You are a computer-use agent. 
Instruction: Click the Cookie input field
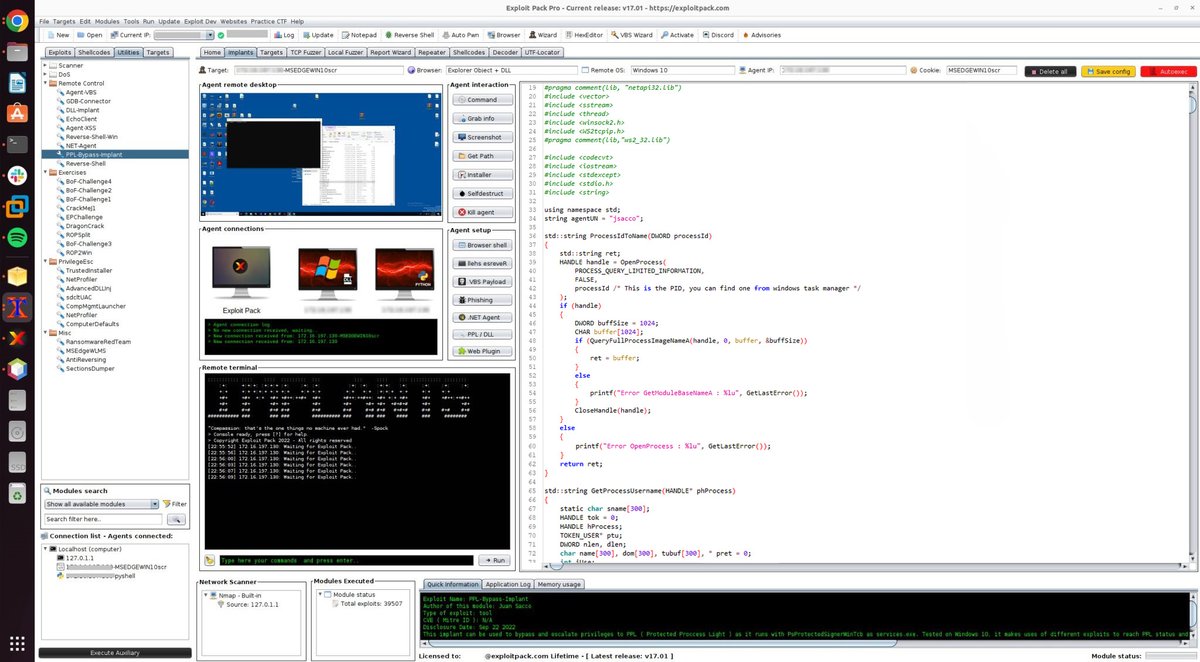[981, 71]
